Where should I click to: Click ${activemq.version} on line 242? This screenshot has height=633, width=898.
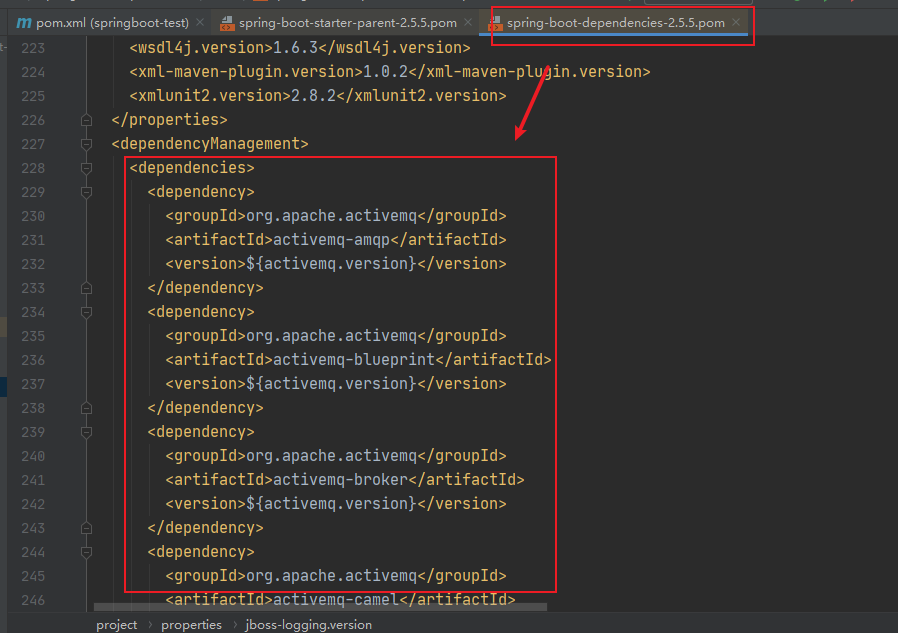[x=331, y=504]
